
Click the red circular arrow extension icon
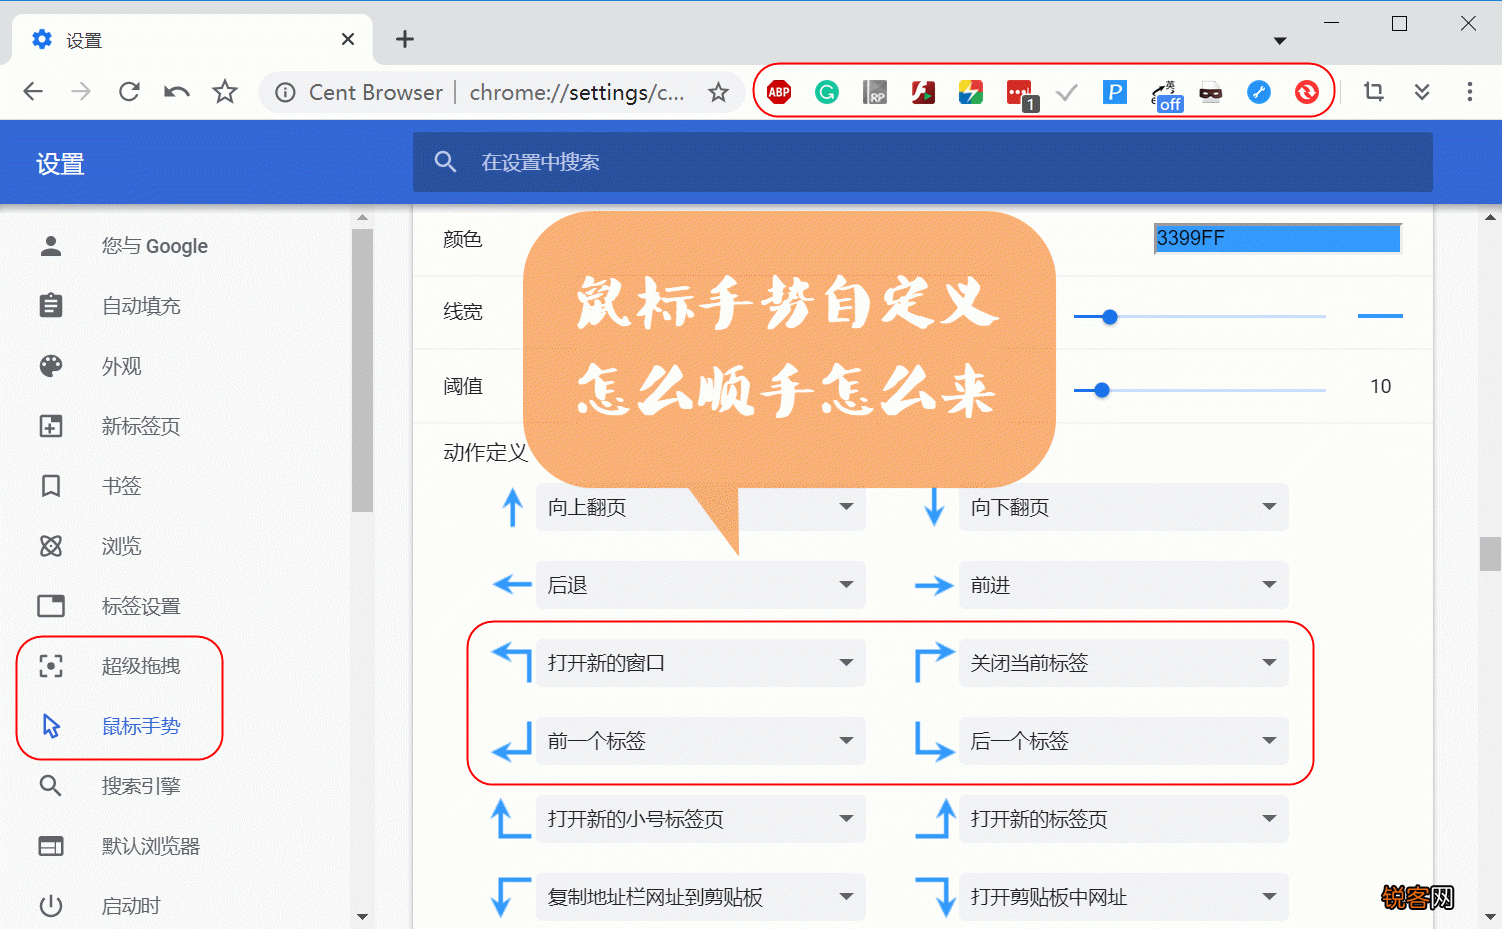coord(1307,92)
